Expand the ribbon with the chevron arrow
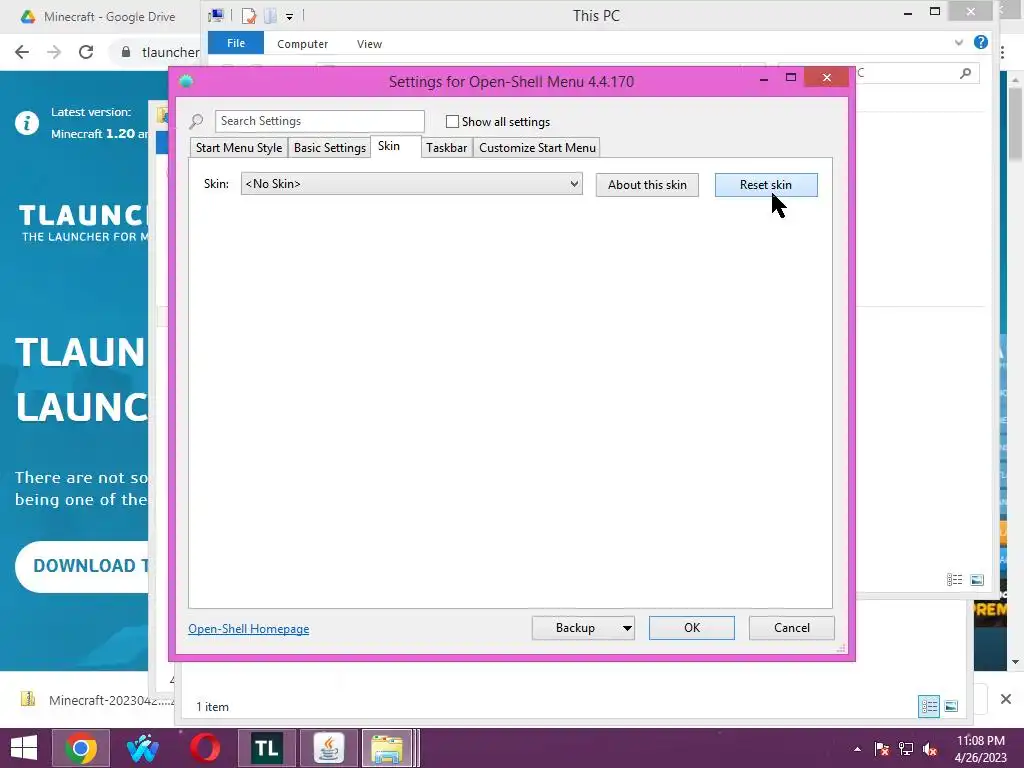Viewport: 1024px width, 768px height. tap(959, 43)
